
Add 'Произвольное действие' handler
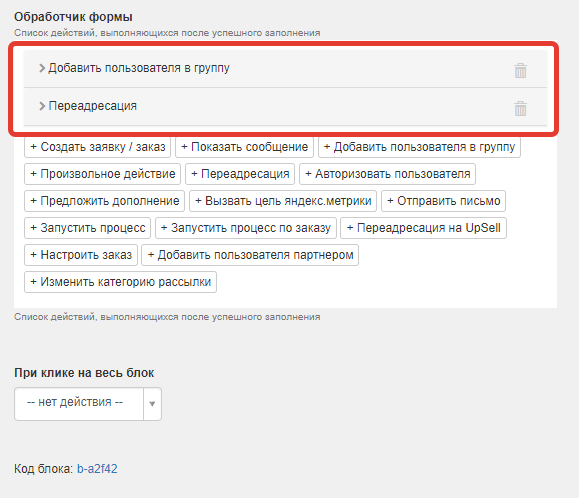point(102,174)
